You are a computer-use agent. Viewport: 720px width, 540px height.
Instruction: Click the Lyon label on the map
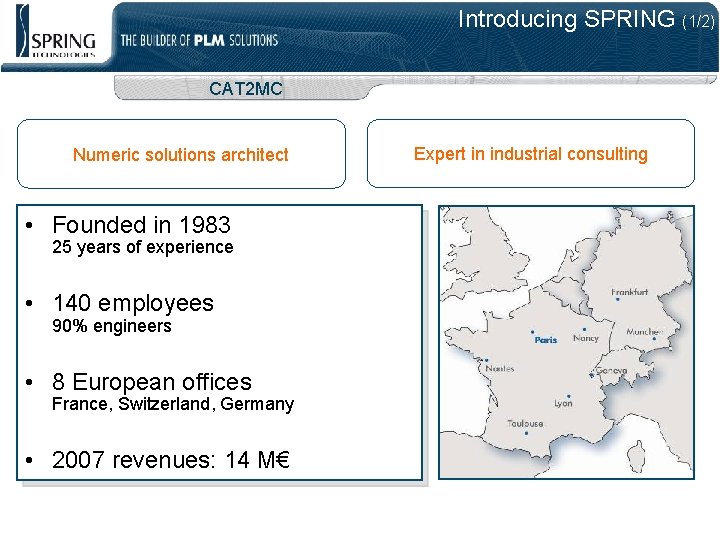563,404
